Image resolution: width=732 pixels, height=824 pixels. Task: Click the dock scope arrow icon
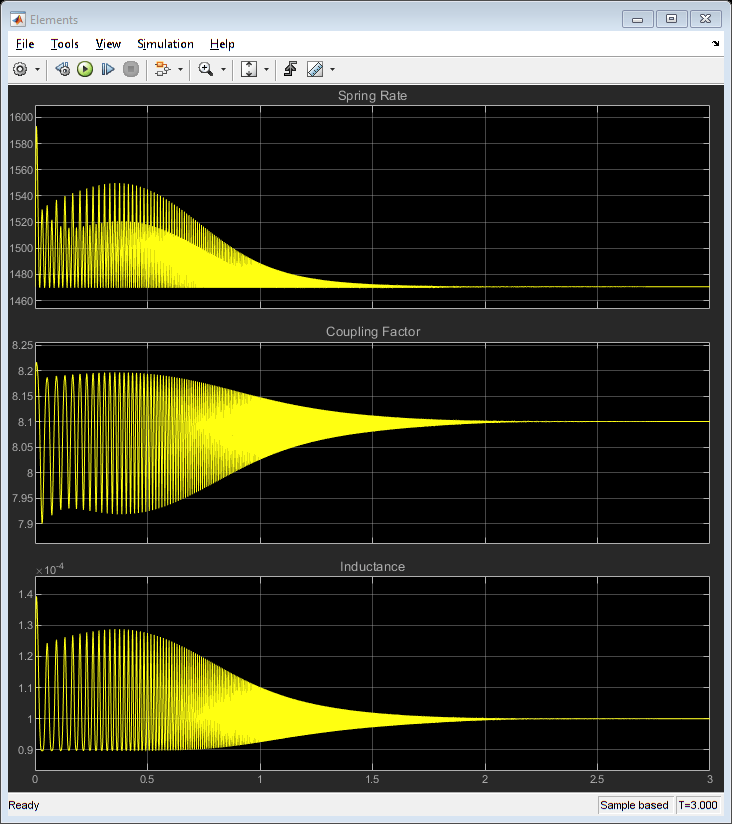716,44
